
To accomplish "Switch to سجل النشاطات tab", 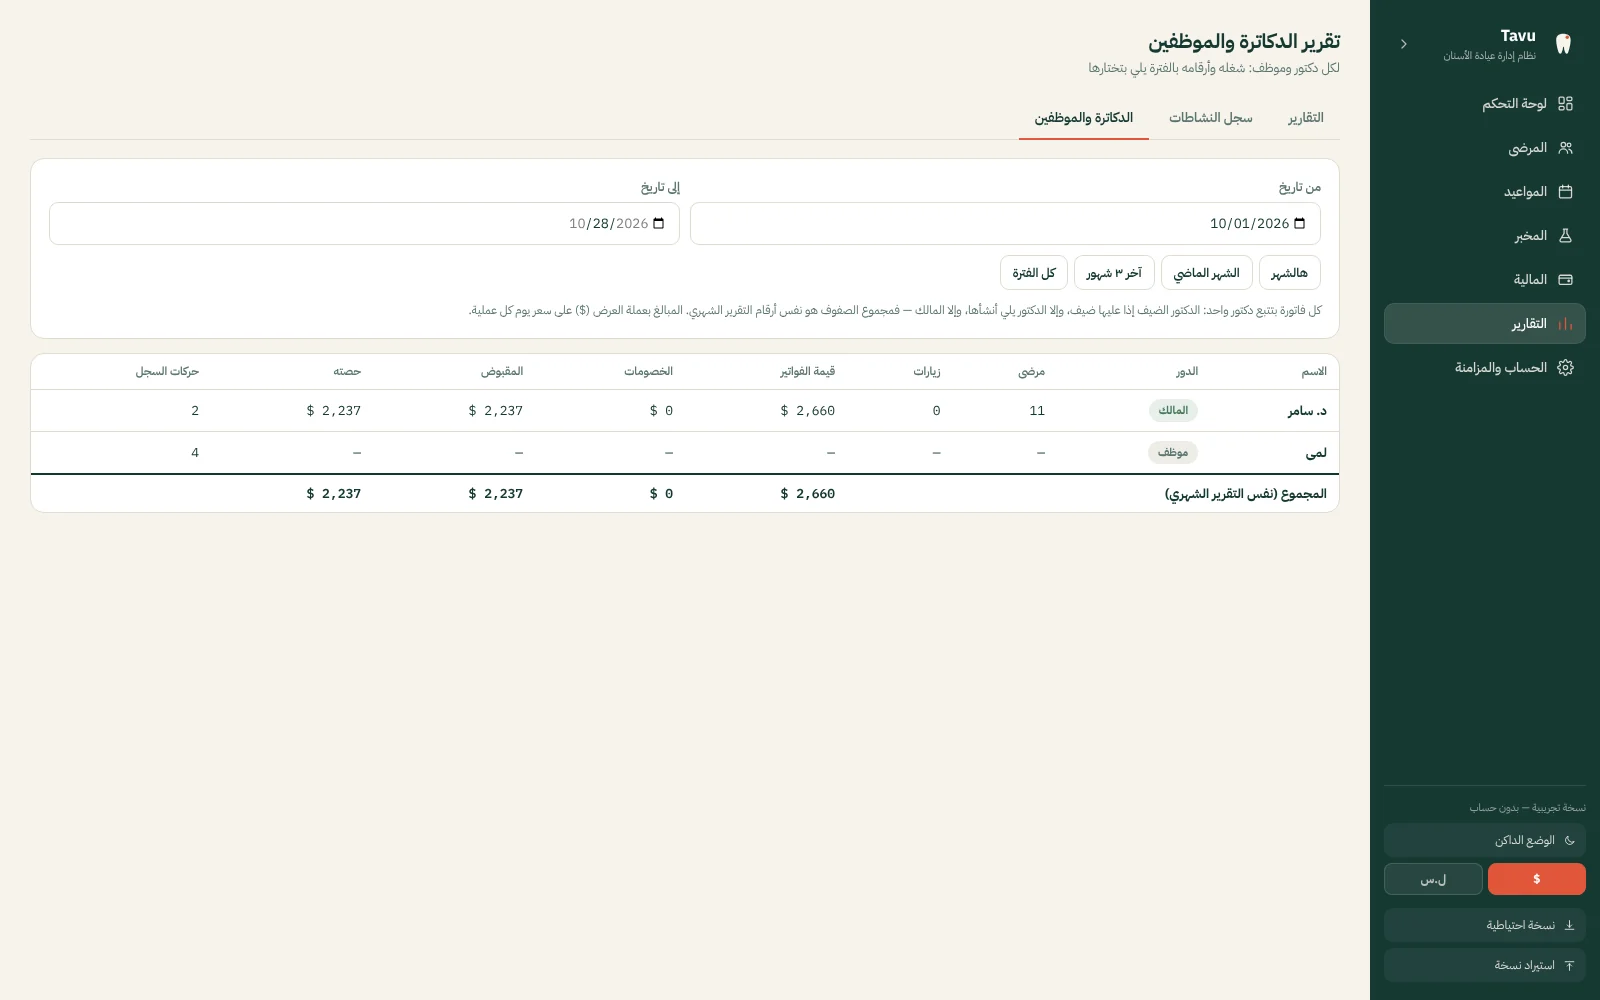I will (1210, 118).
